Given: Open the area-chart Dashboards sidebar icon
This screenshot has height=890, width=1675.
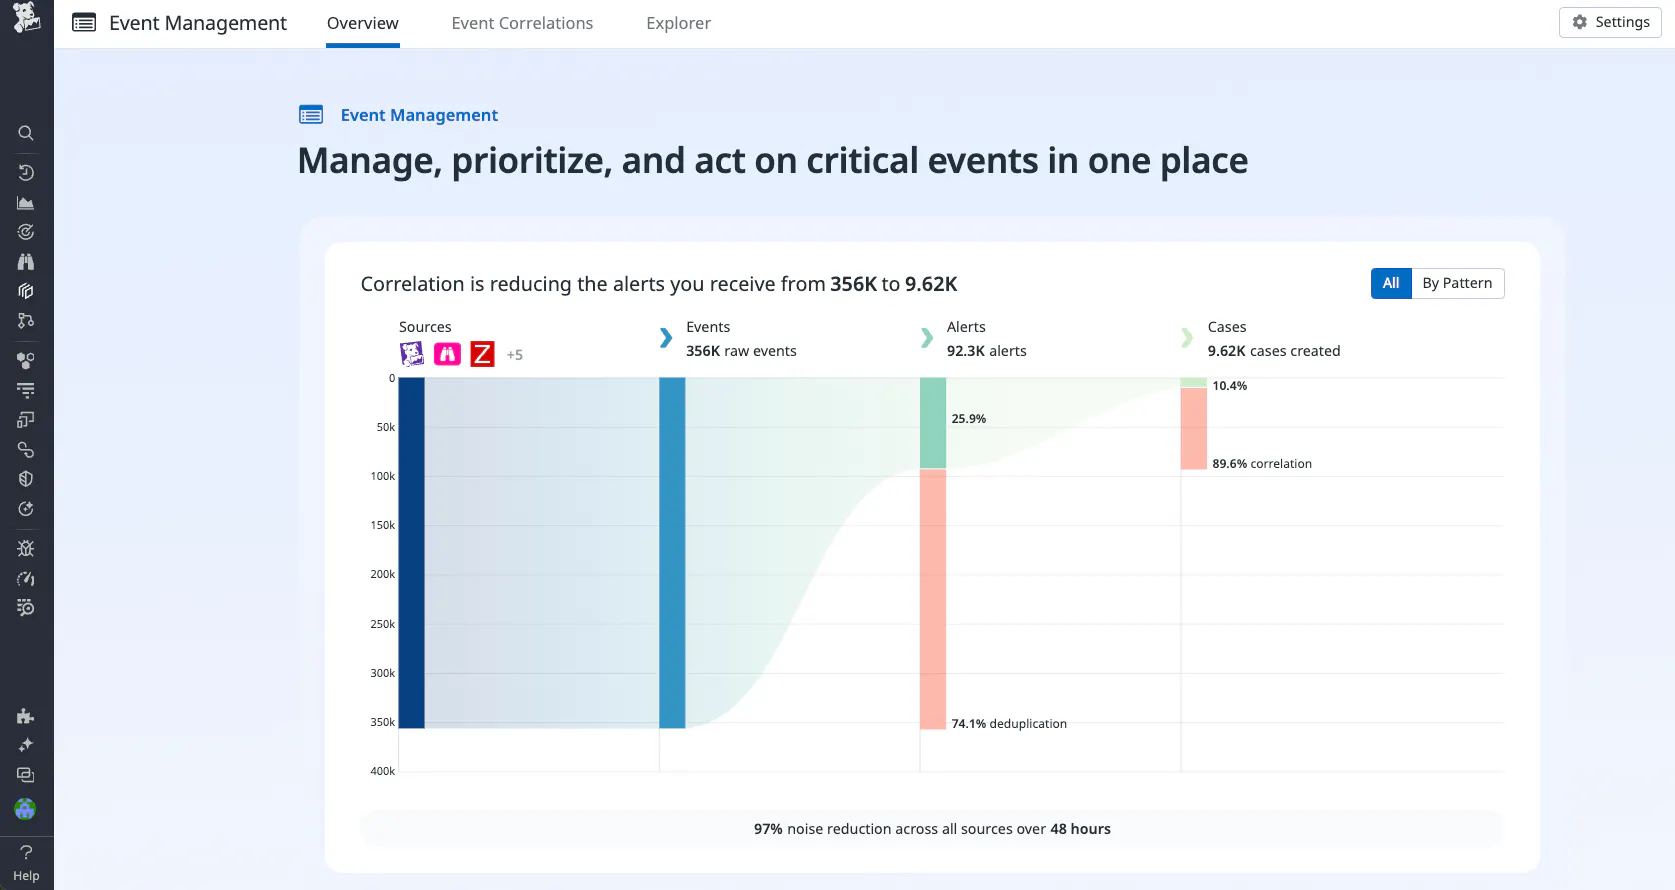Looking at the screenshot, I should [x=26, y=203].
